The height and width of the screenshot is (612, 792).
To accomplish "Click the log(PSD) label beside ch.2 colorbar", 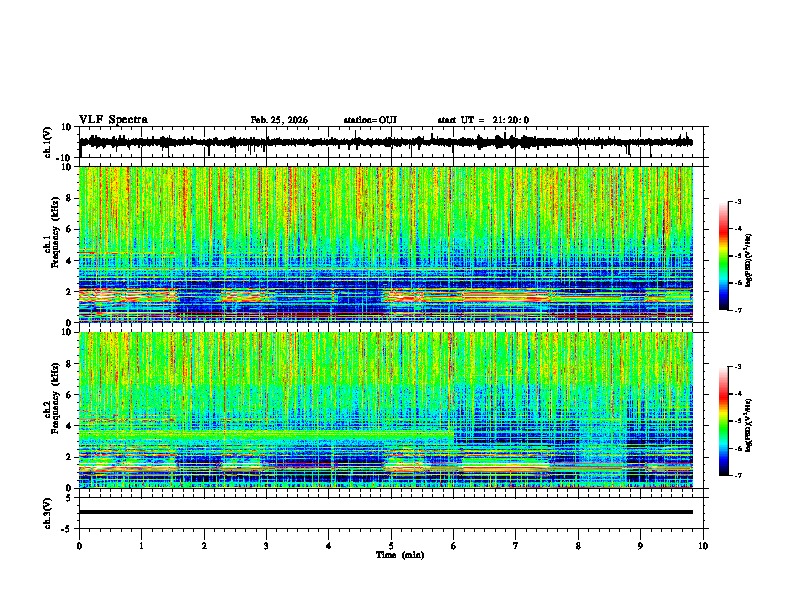I will pyautogui.click(x=748, y=425).
